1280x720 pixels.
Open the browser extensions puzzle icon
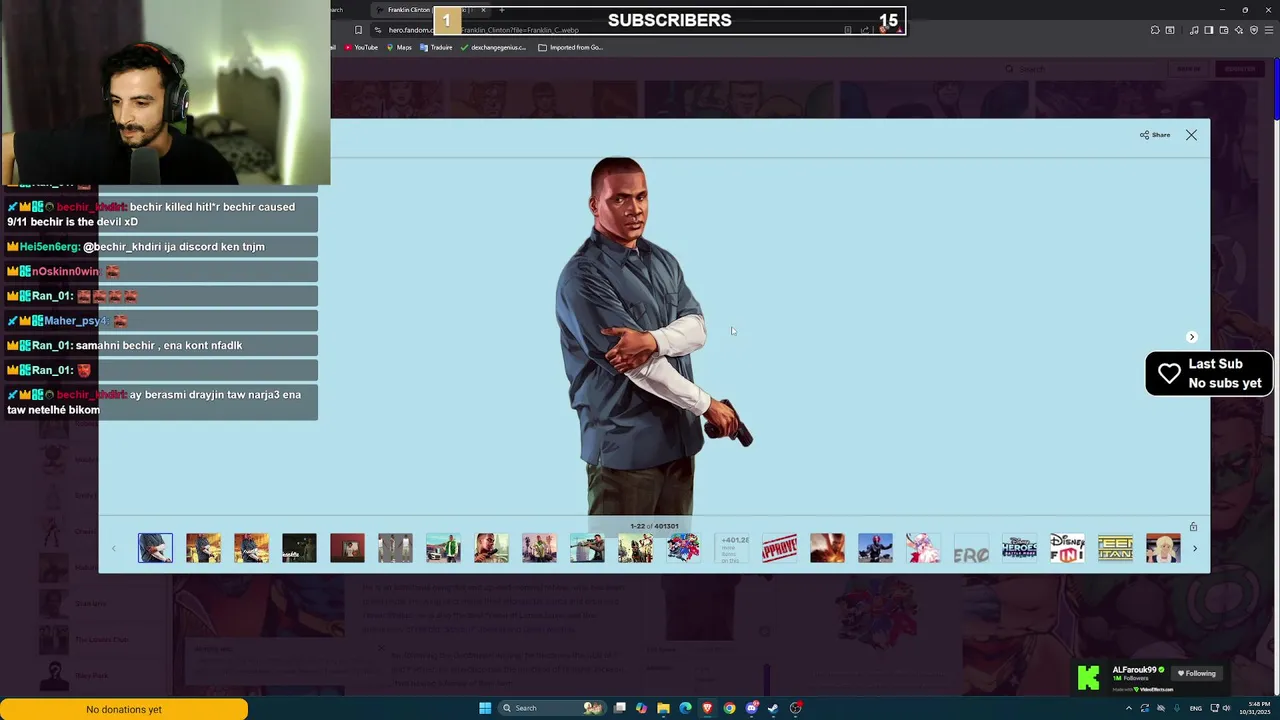1155,30
